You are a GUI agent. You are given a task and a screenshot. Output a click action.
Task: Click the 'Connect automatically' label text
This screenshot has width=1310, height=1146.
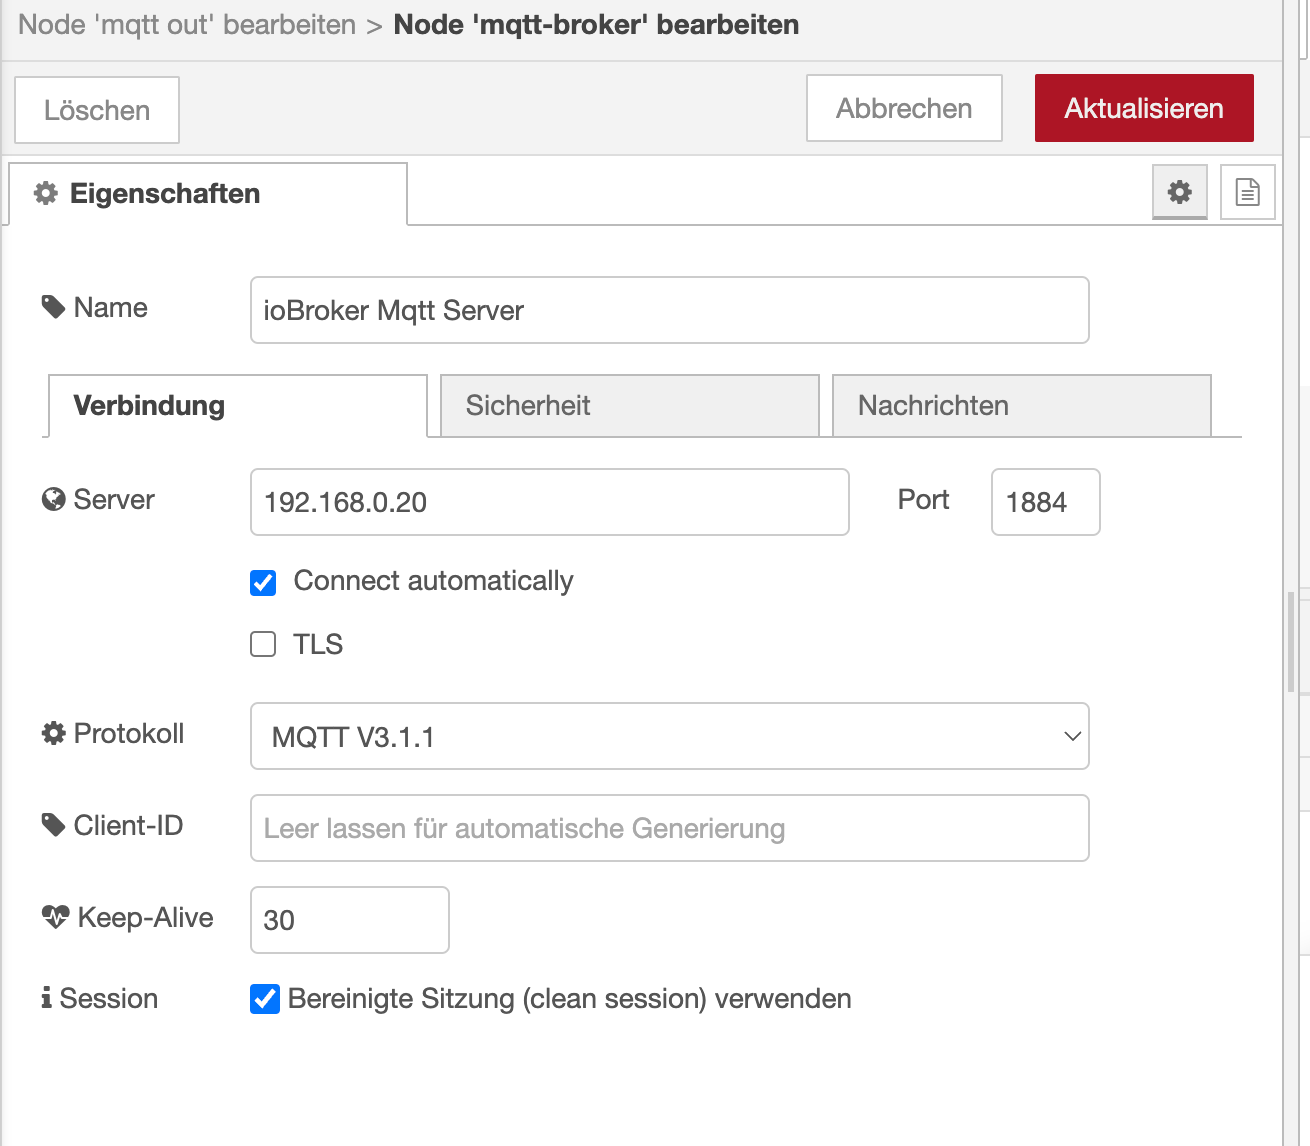click(x=433, y=581)
